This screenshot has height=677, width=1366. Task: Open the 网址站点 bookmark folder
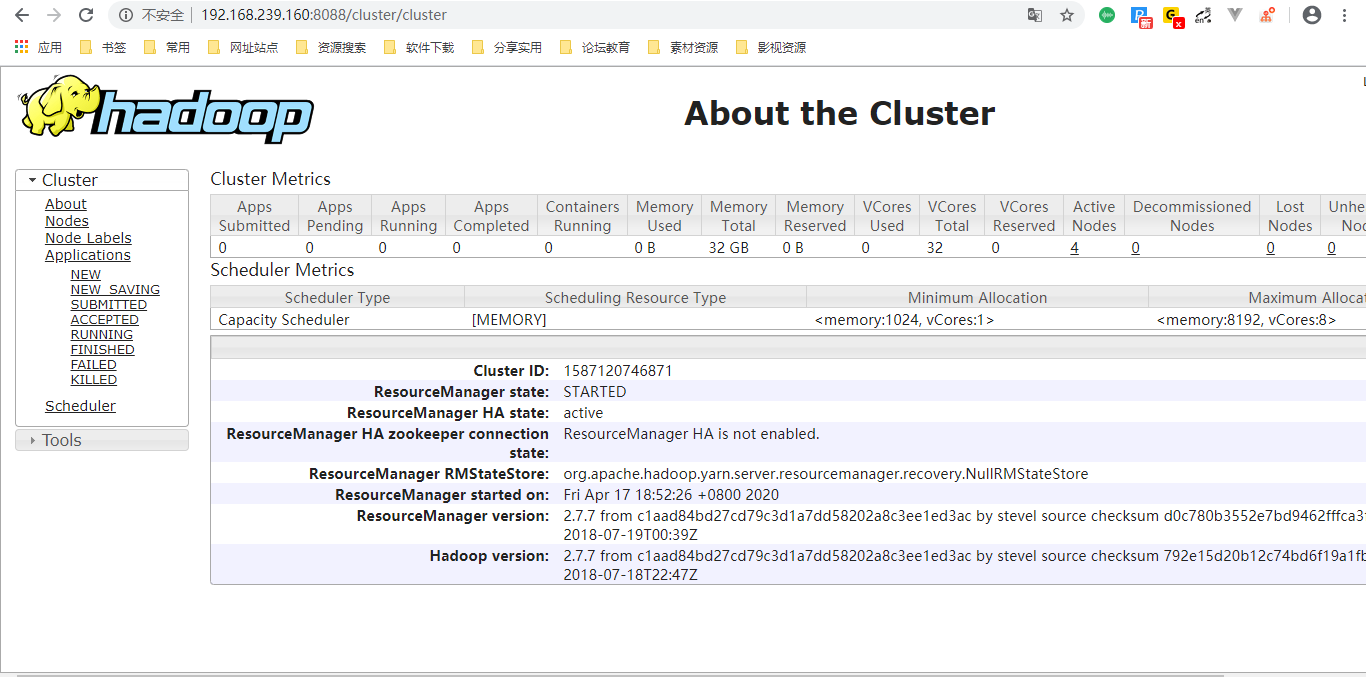click(x=242, y=47)
